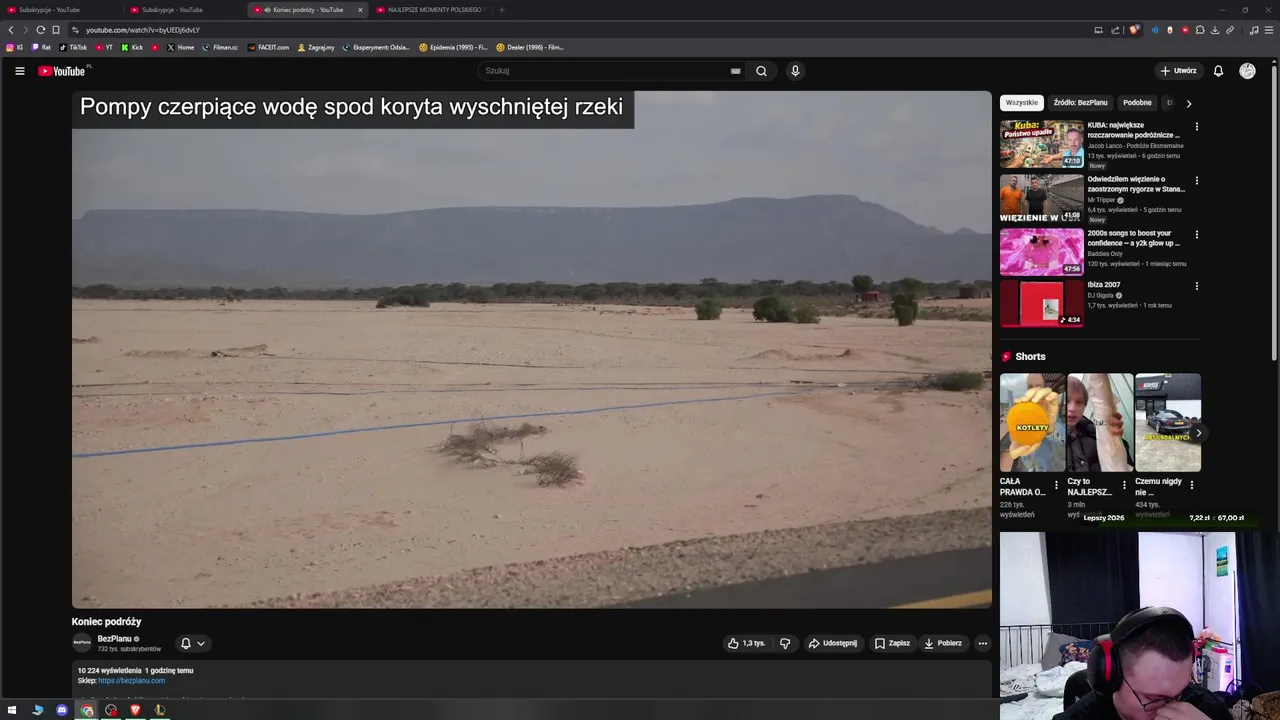Close the Koniec podróży tab
The width and height of the screenshot is (1280, 720).
tap(360, 10)
